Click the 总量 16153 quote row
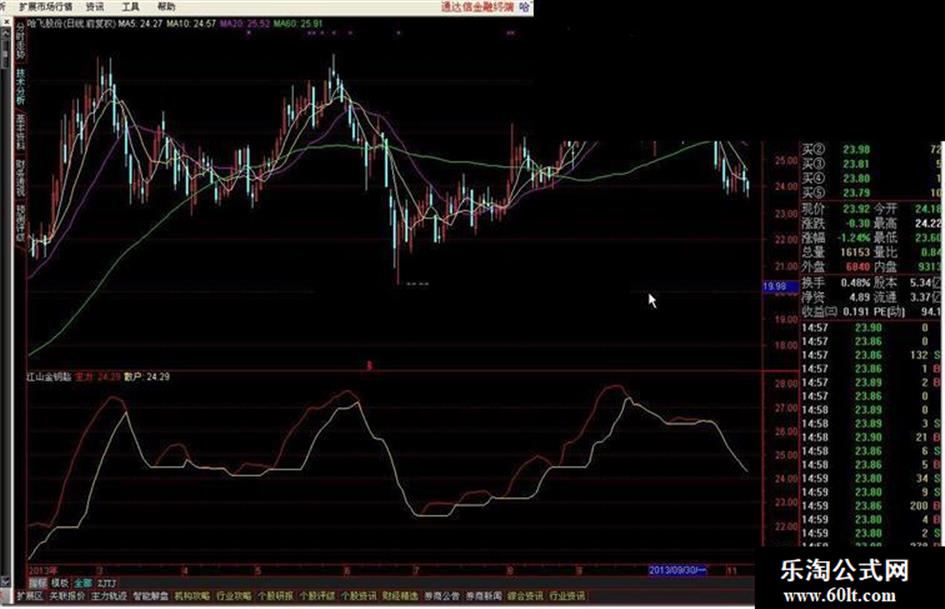 [x=837, y=252]
